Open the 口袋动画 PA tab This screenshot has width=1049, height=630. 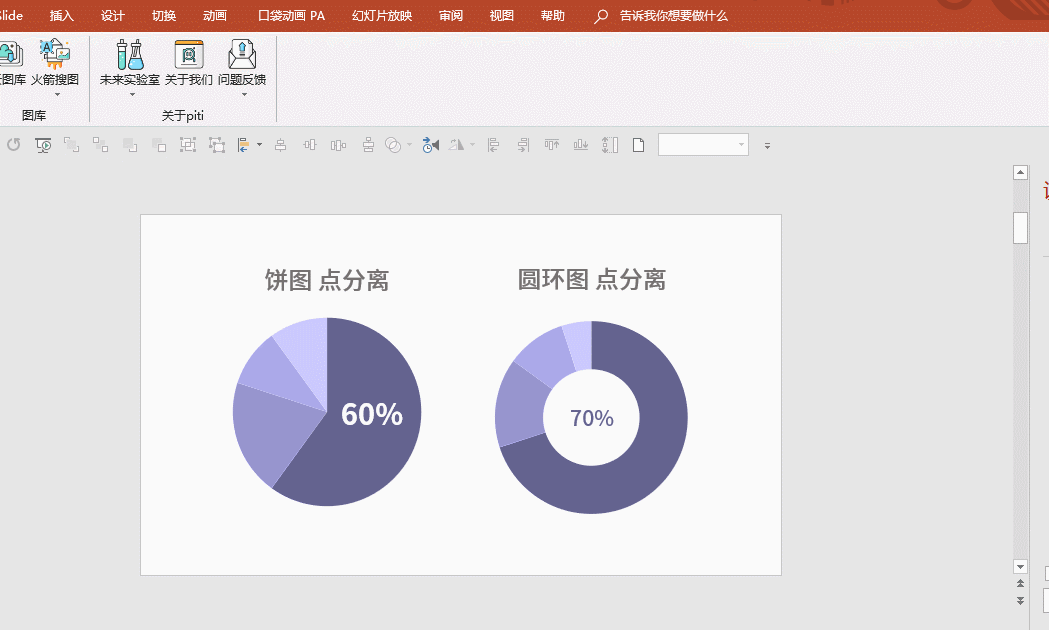pyautogui.click(x=291, y=15)
